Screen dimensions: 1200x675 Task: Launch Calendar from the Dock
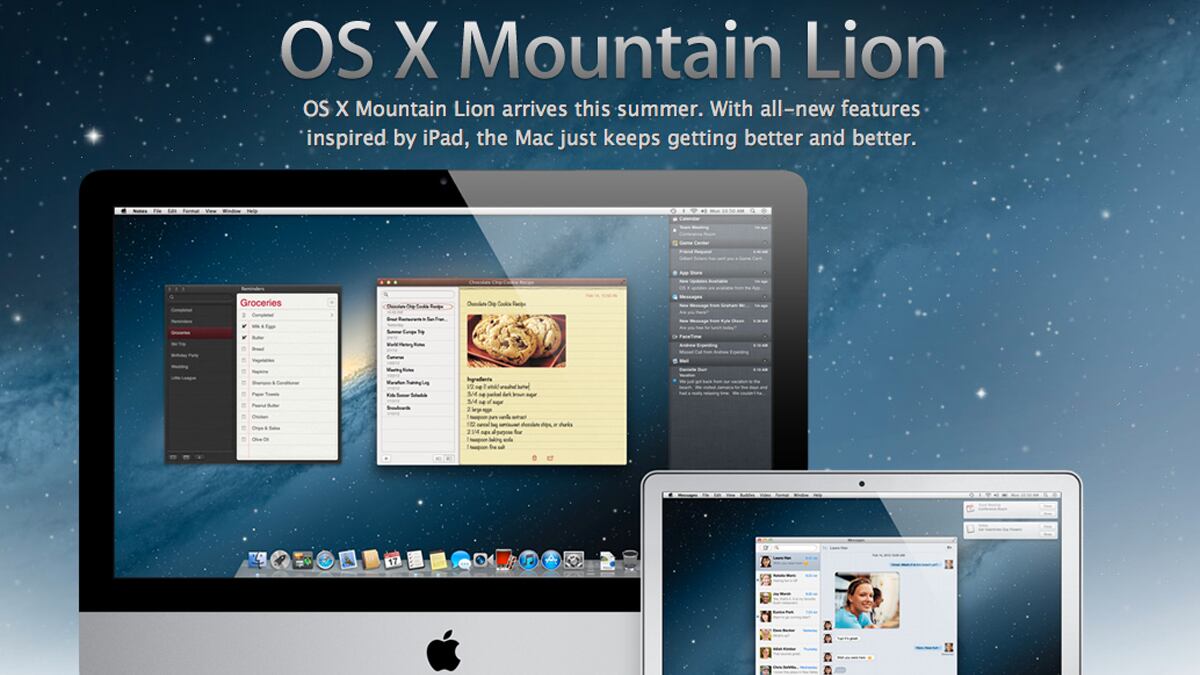(392, 558)
